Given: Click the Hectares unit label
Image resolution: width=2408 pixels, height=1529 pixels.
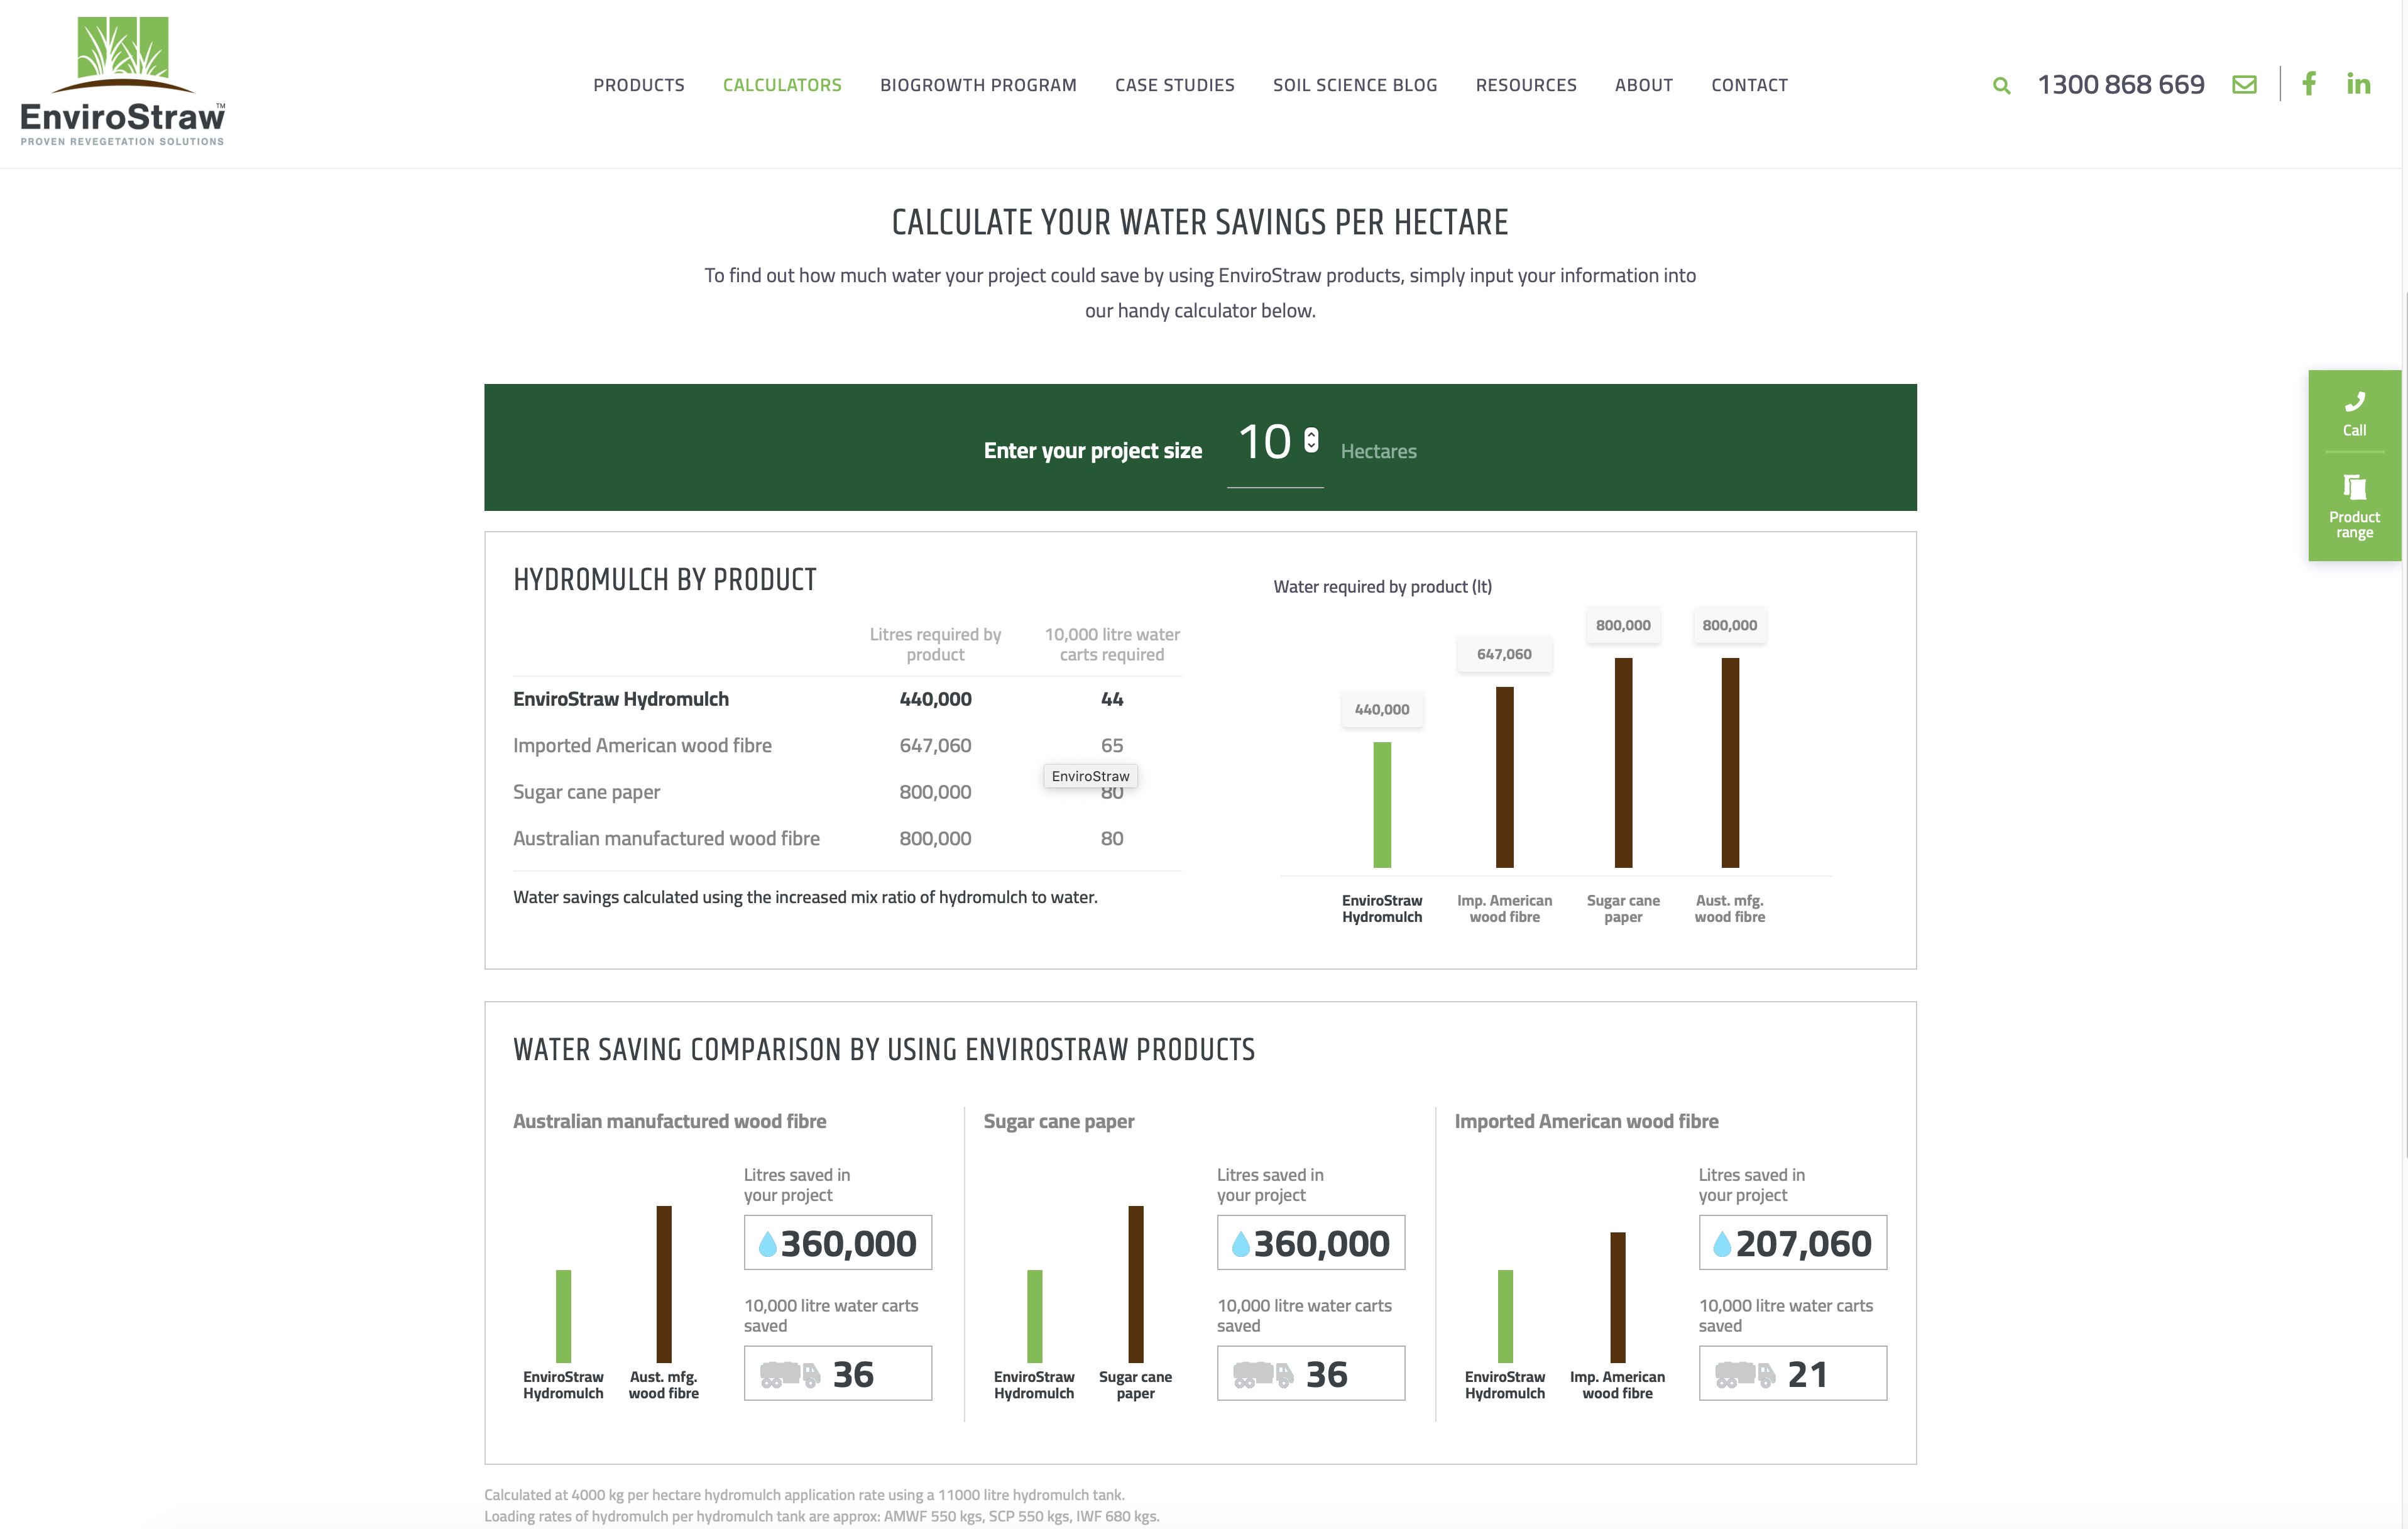Looking at the screenshot, I should [1378, 451].
